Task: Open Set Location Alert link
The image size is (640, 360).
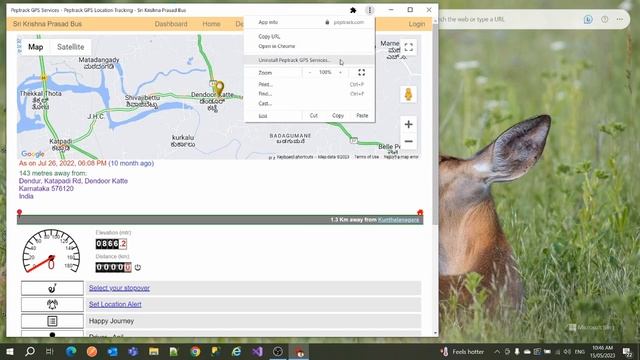Action: coord(115,304)
